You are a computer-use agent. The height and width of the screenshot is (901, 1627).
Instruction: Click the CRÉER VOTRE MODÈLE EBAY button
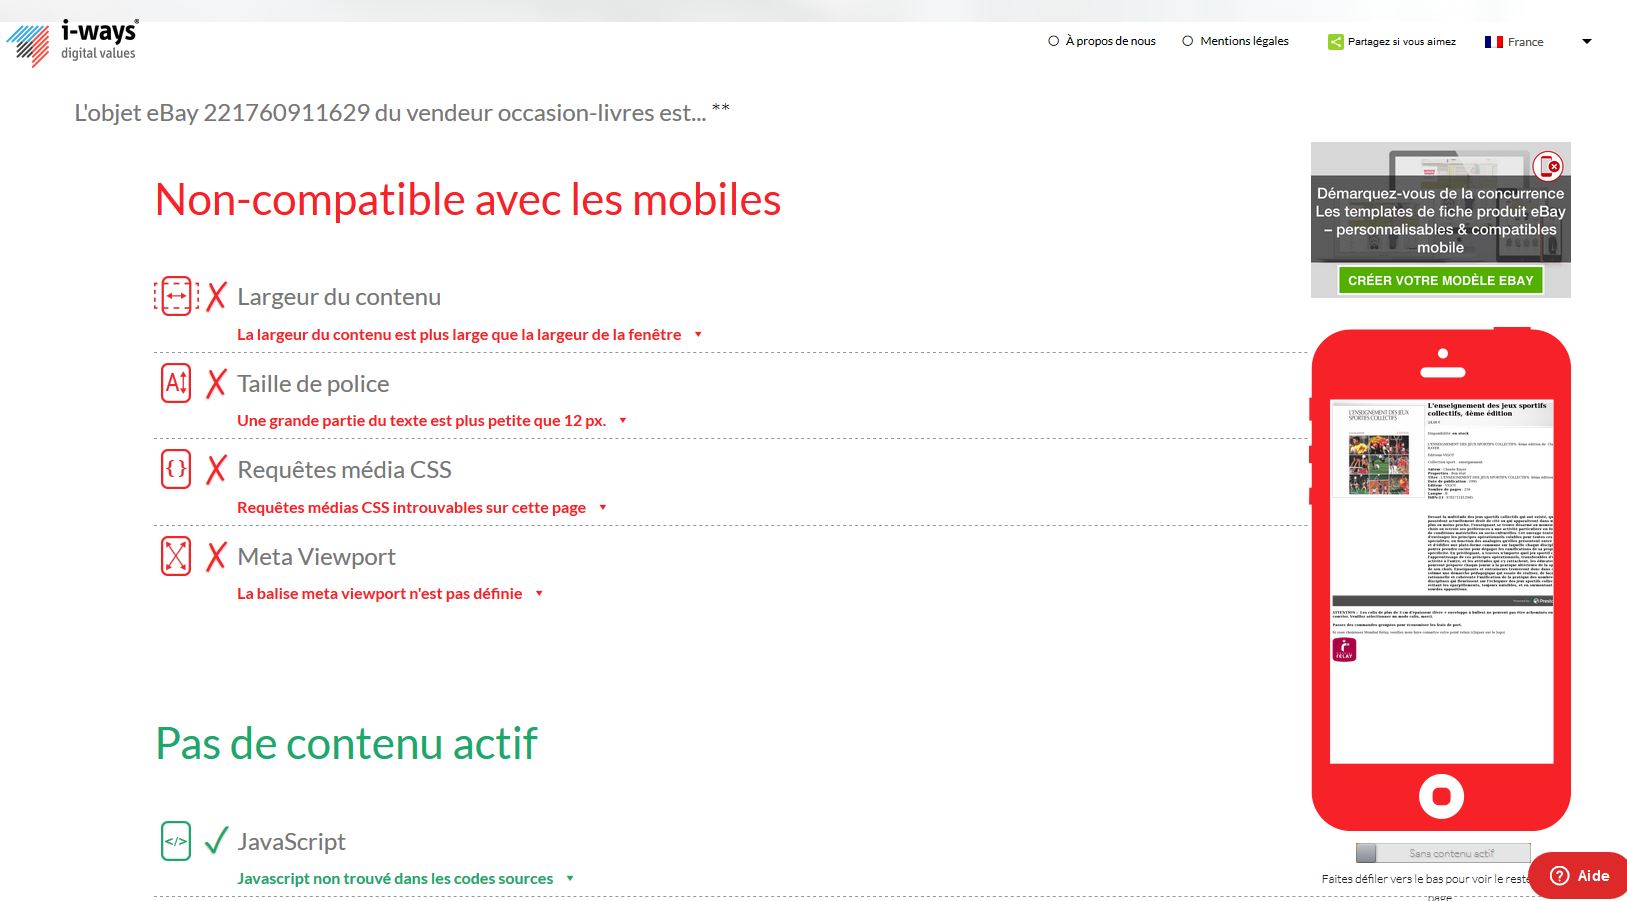point(1440,280)
